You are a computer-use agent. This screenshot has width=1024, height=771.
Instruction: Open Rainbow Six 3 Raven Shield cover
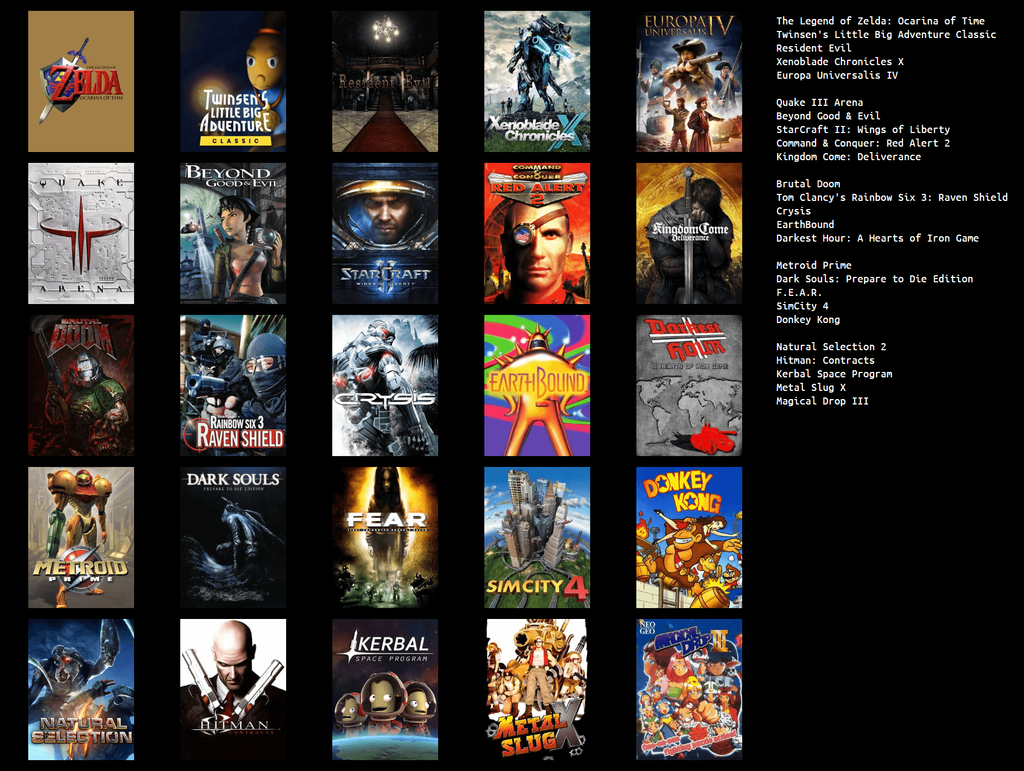[233, 386]
